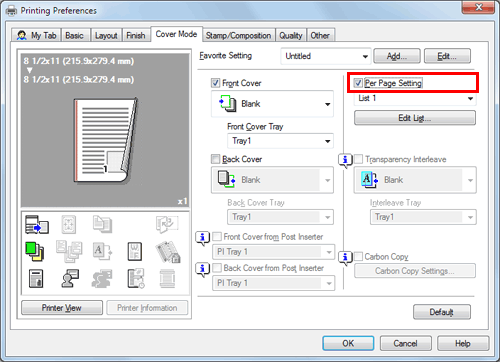Screen dimensions: 500x362
Task: Check the Transparency Interleave option
Action: click(358, 159)
